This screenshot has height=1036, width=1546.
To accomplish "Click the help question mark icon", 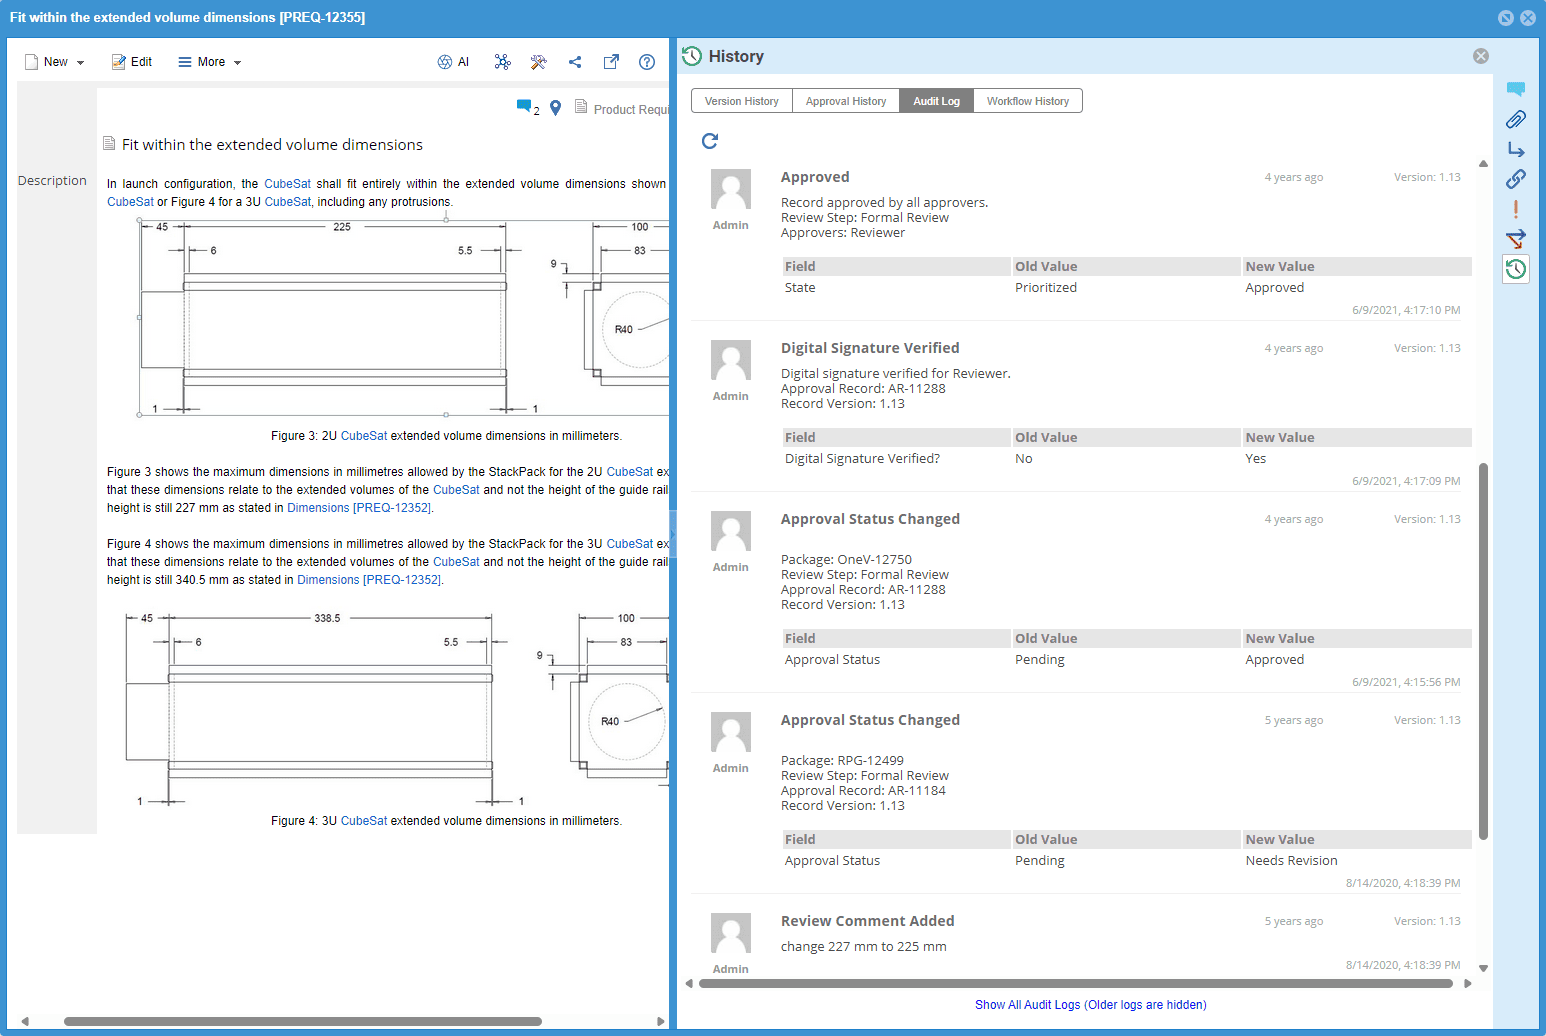I will 647,62.
